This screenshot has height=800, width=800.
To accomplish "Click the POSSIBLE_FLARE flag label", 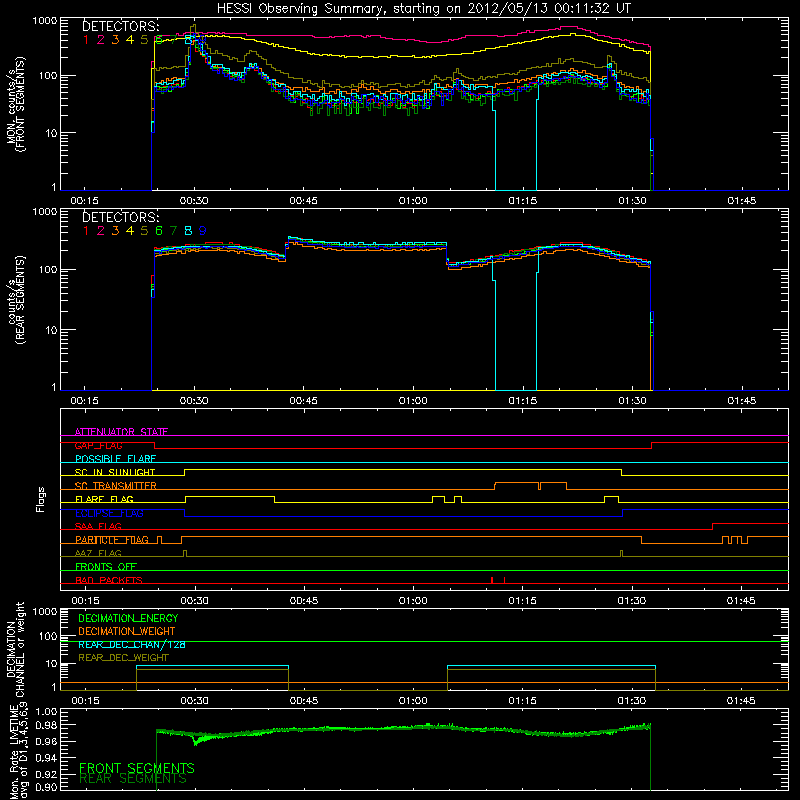I will click(115, 459).
